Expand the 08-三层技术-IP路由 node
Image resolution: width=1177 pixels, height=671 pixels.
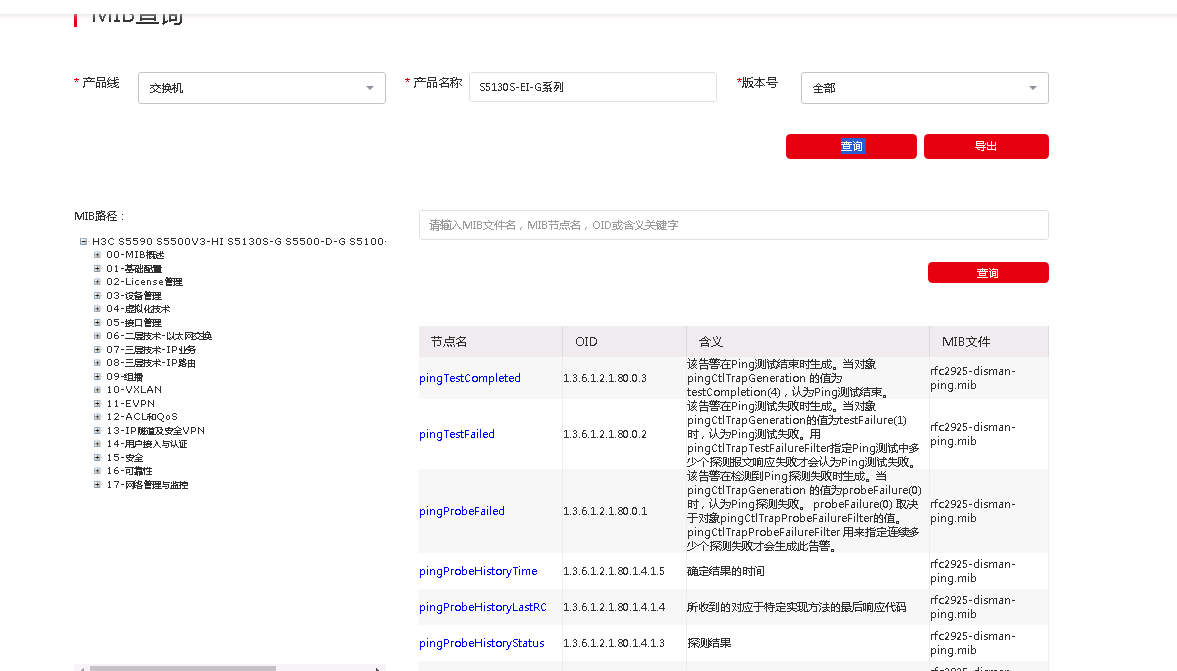97,363
